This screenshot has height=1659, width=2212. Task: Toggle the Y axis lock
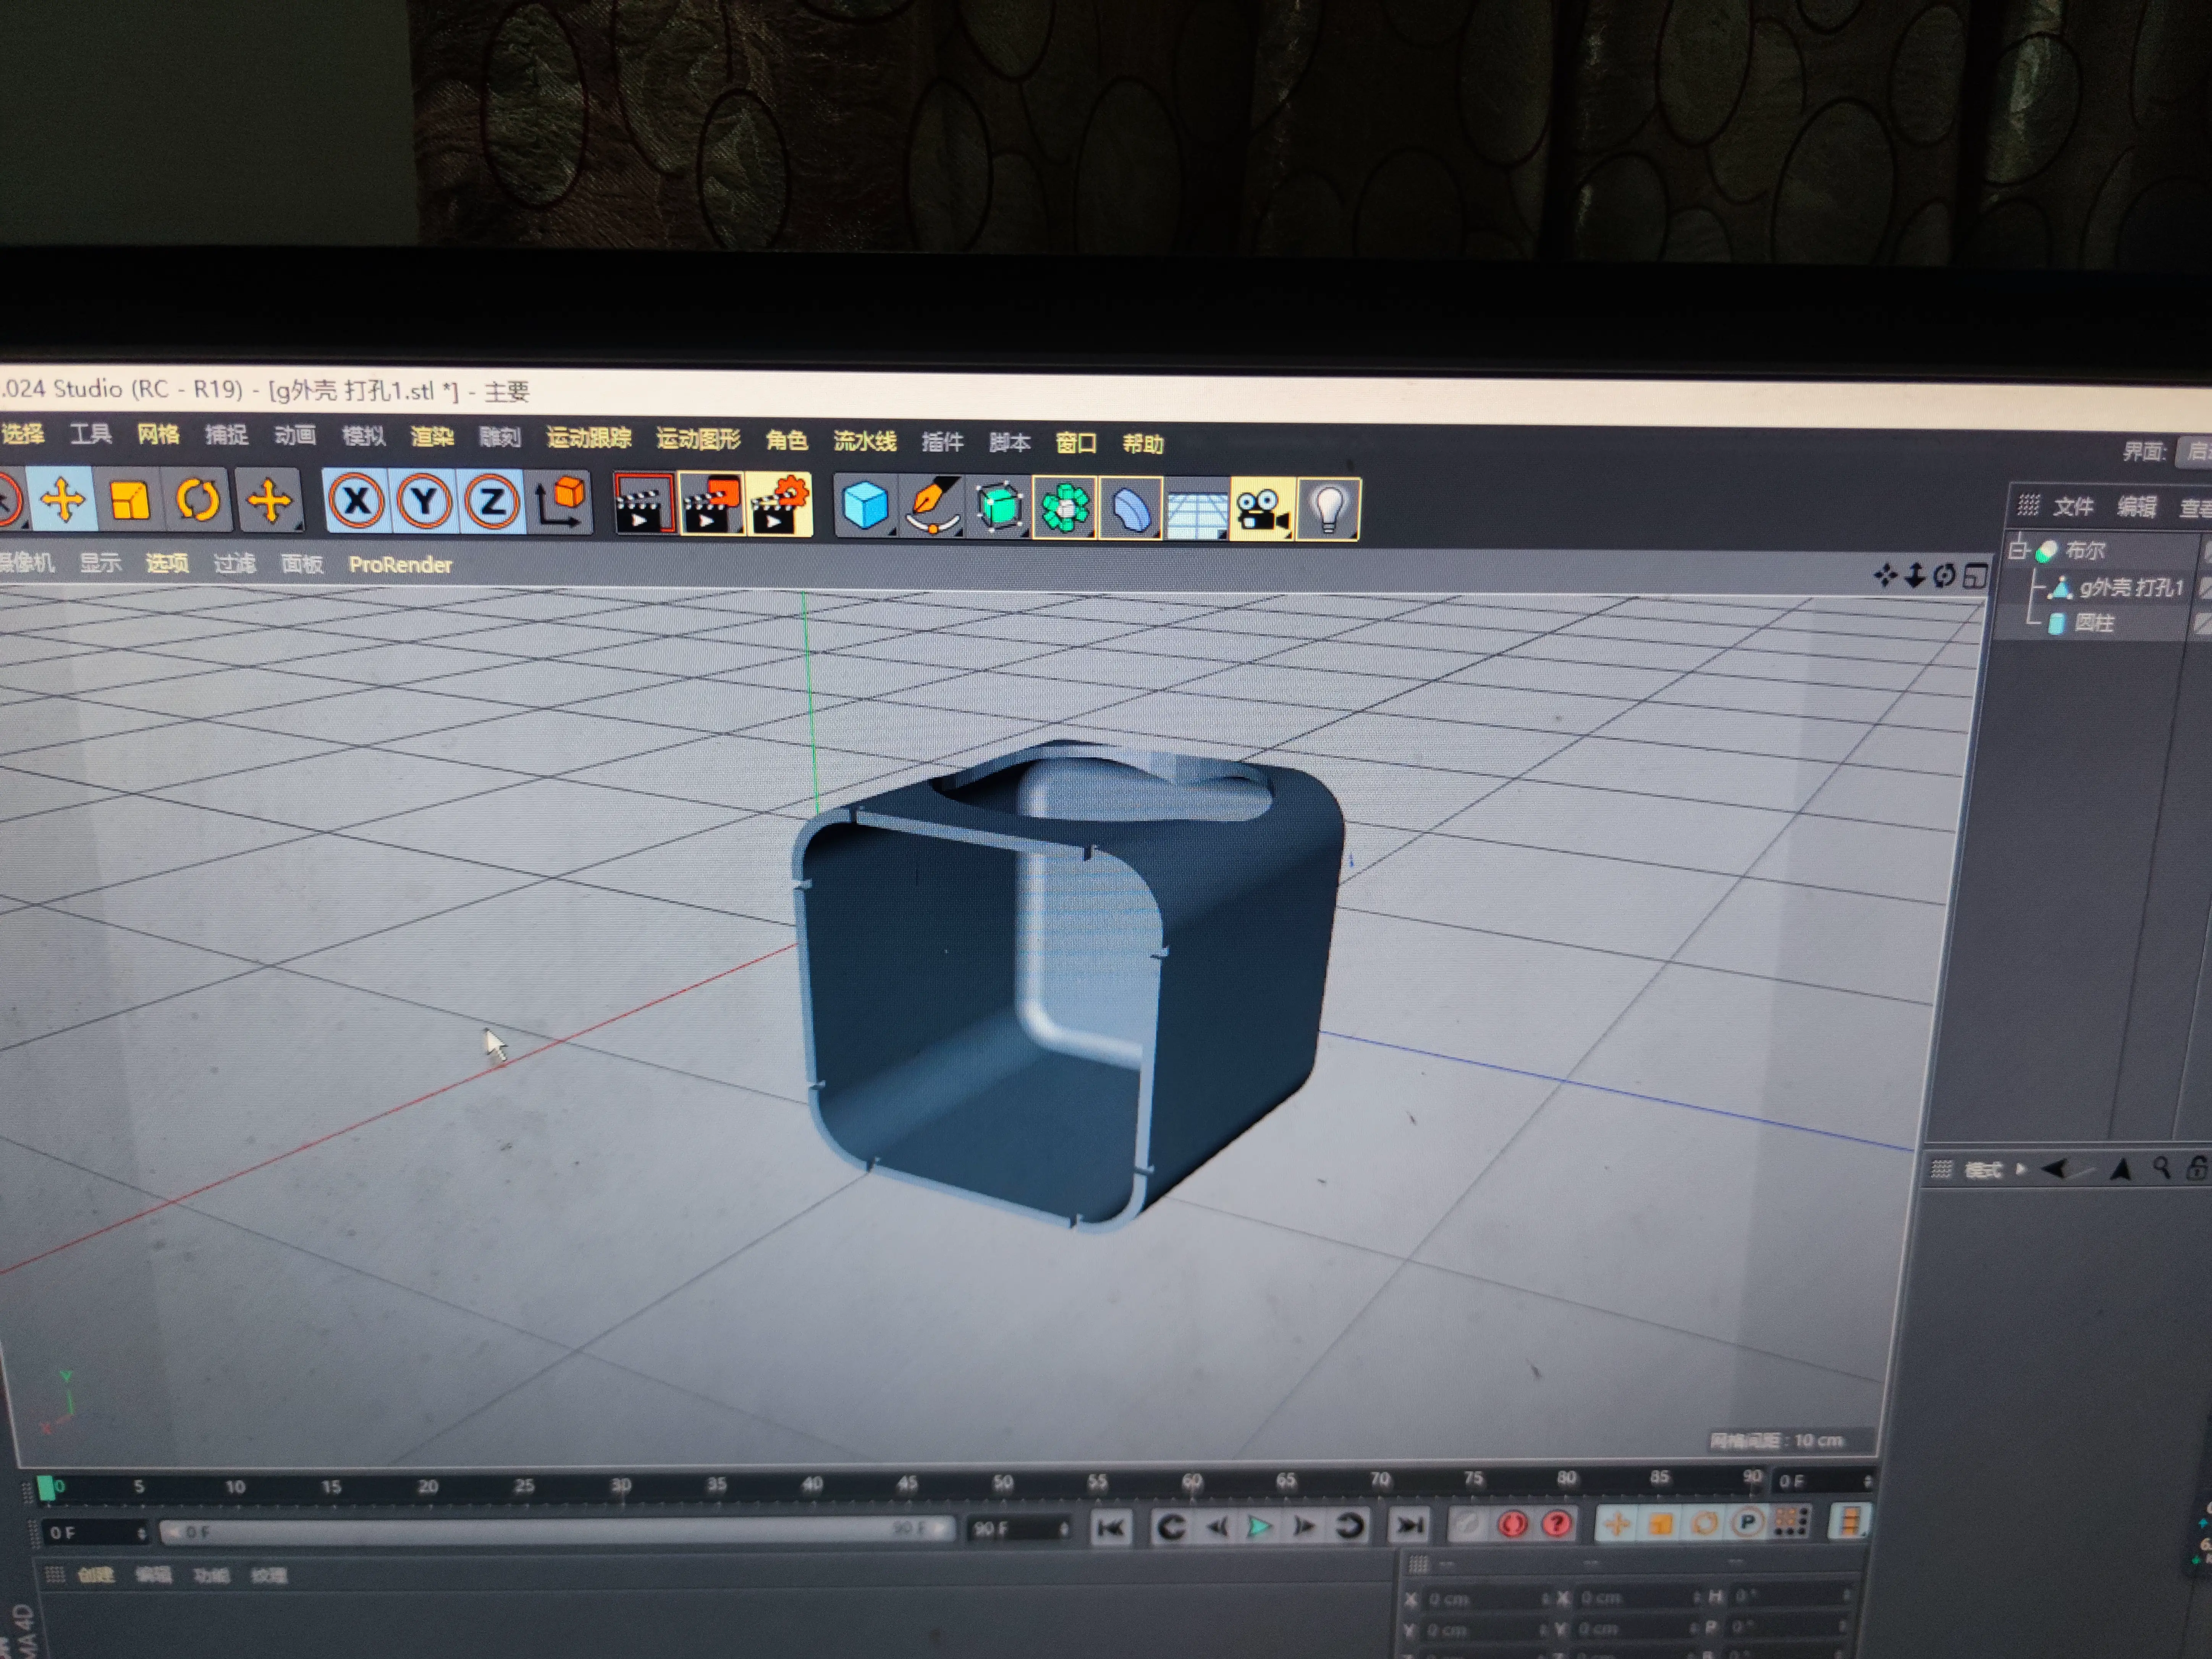coord(424,502)
